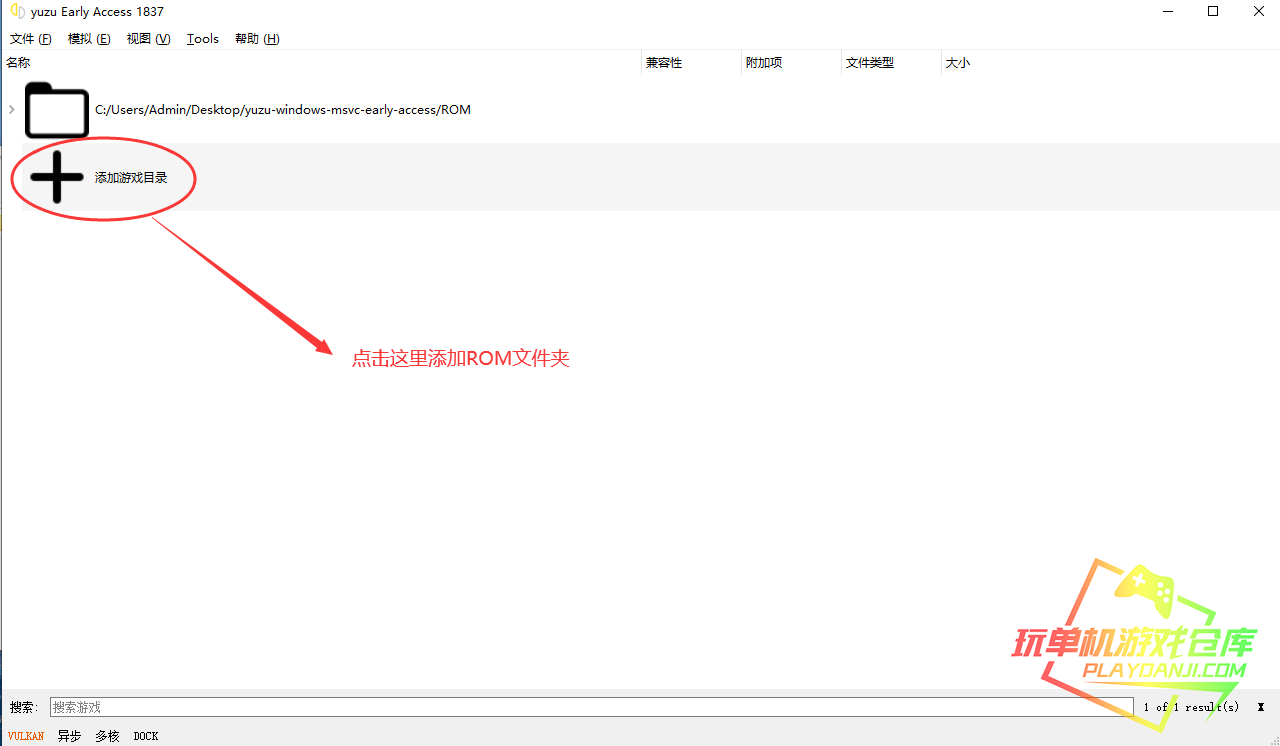Image resolution: width=1280 pixels, height=746 pixels.
Task: Expand the ROM directory tree arrow
Action: click(x=11, y=110)
